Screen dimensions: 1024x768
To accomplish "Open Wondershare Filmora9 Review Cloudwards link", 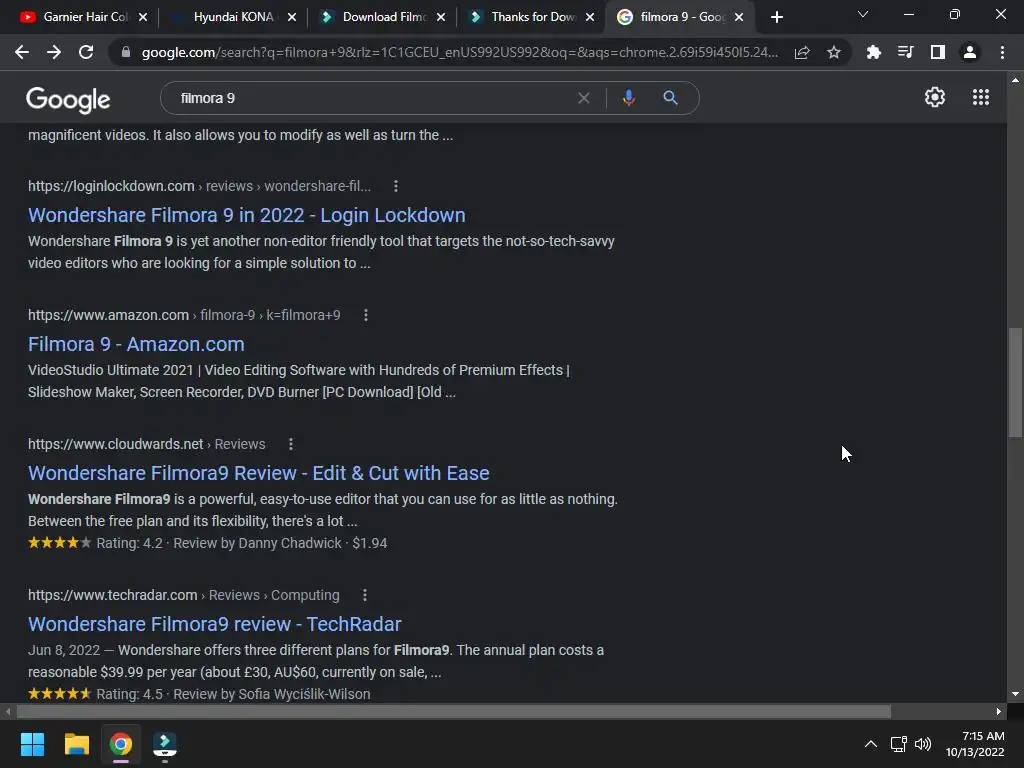I will coord(259,473).
